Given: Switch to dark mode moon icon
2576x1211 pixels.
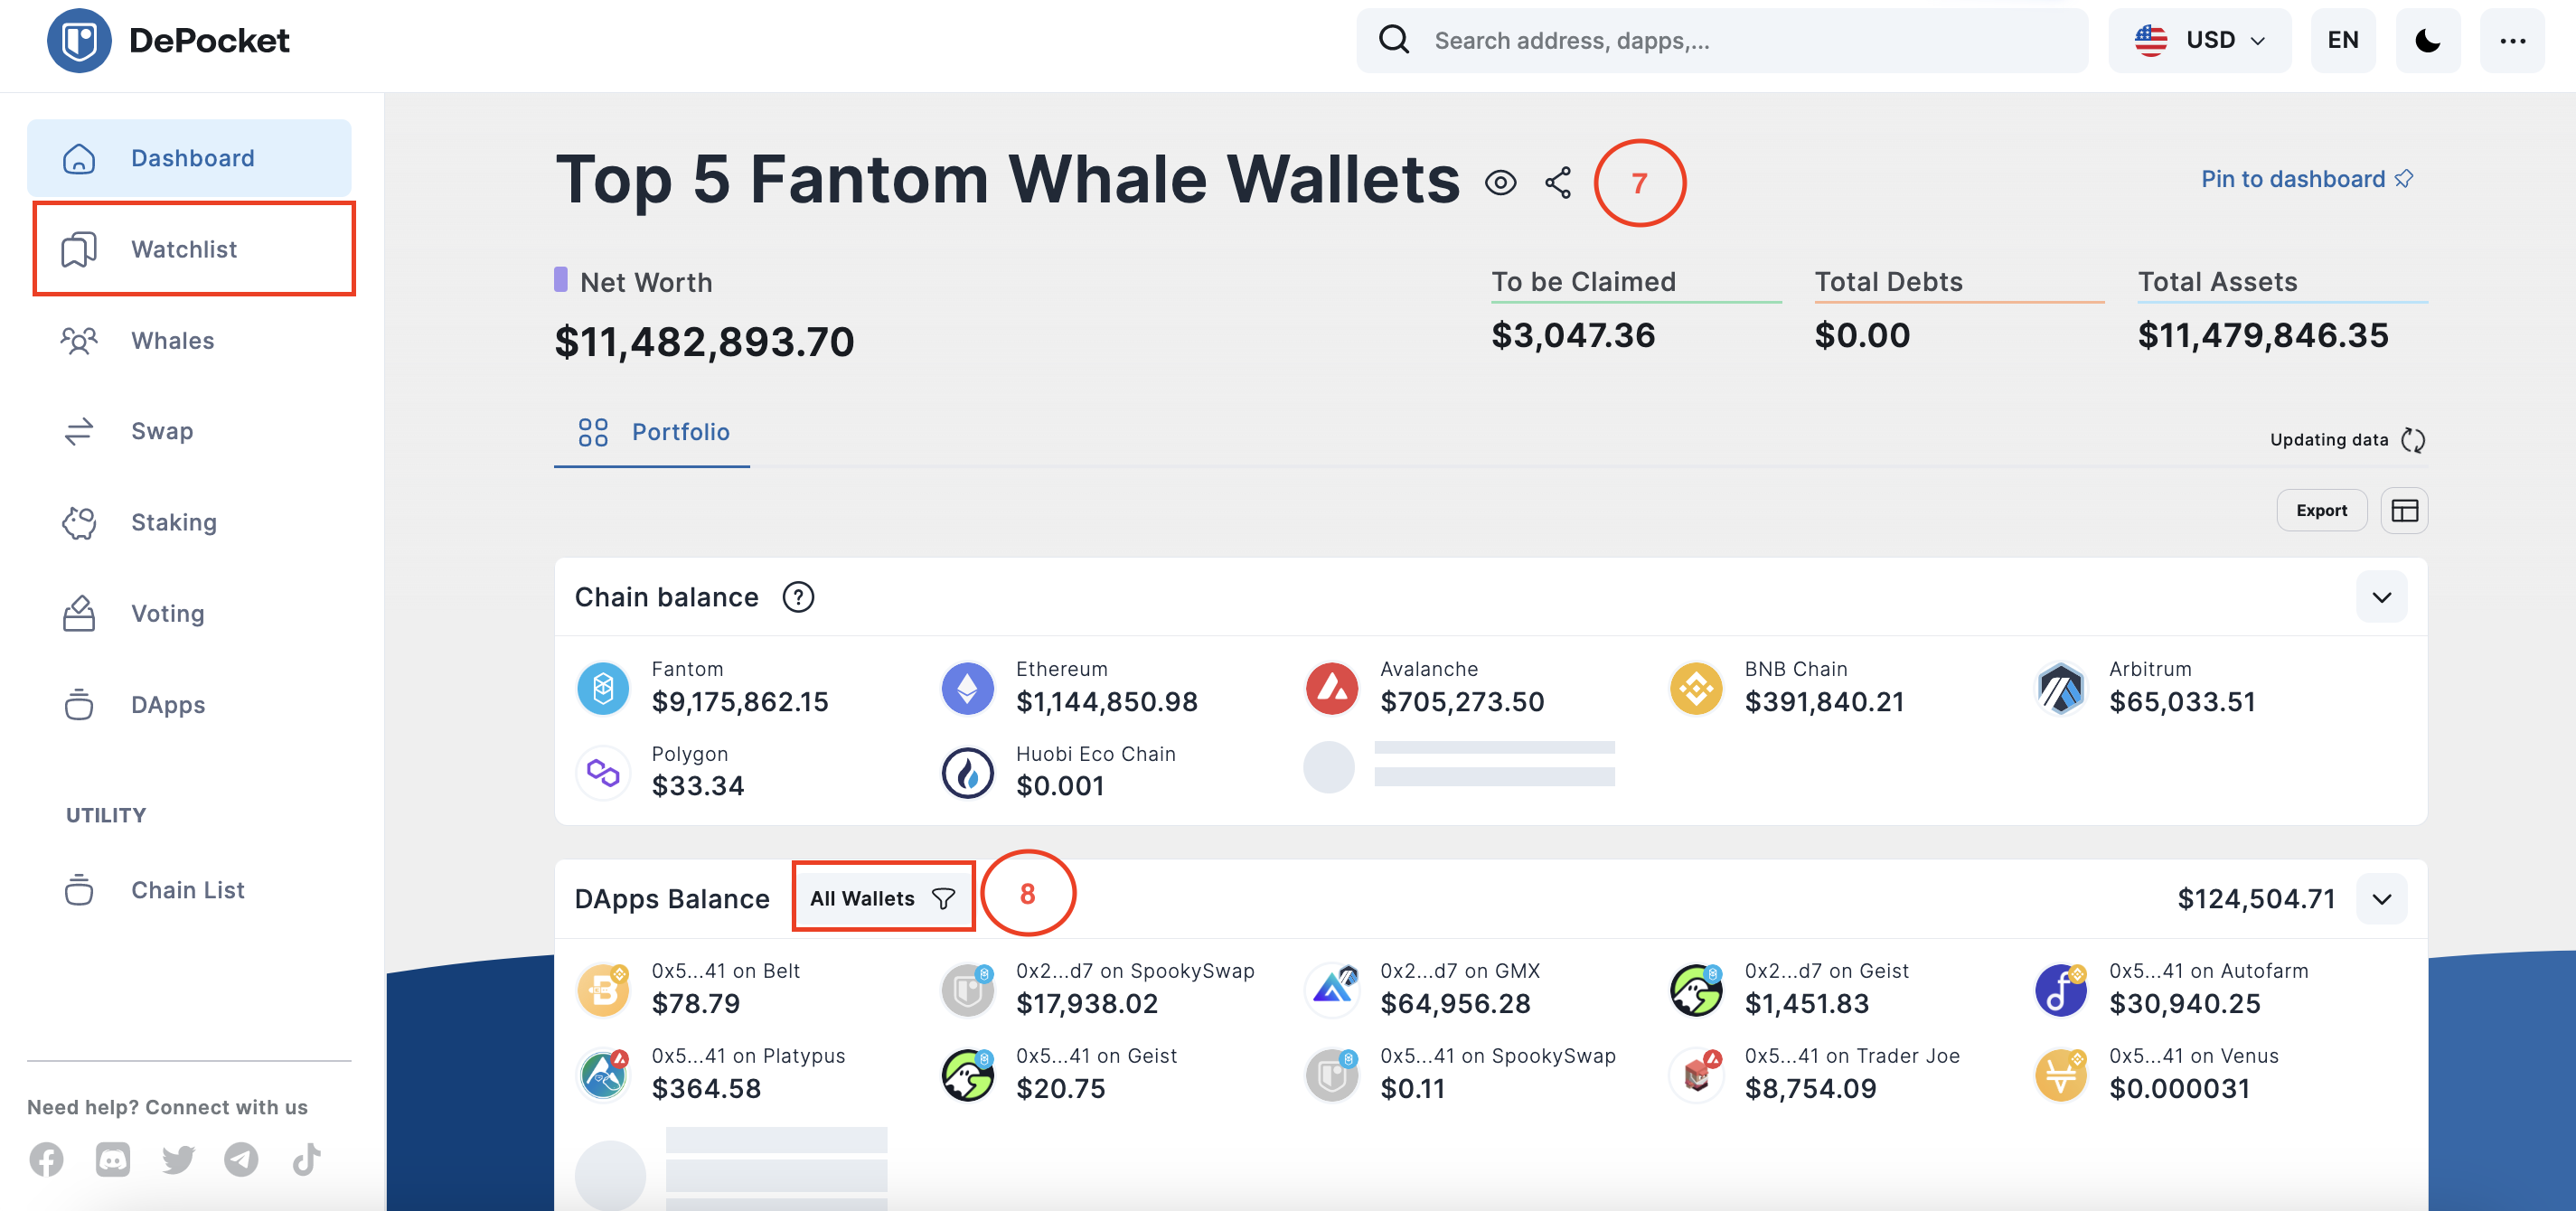Looking at the screenshot, I should point(2427,40).
